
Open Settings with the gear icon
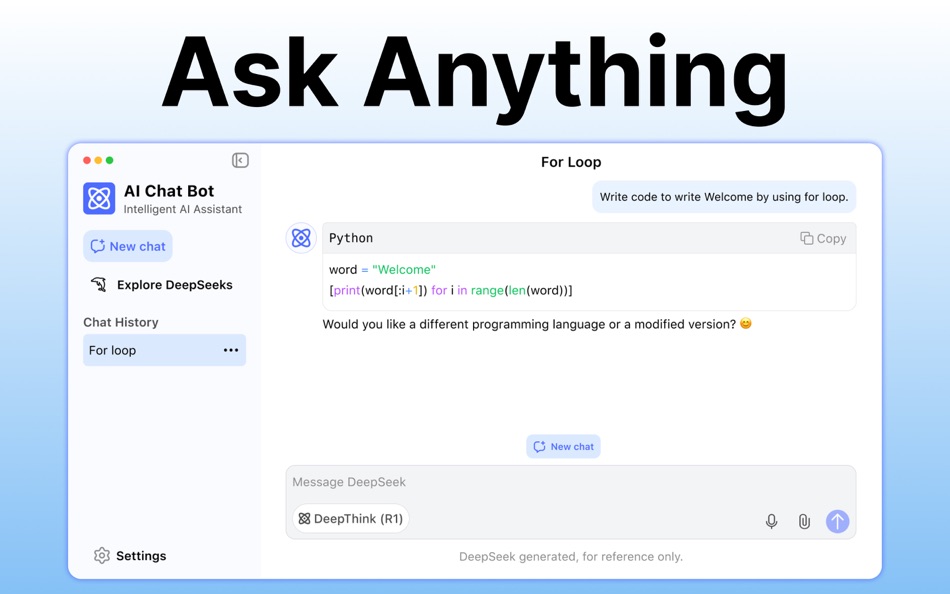click(x=102, y=556)
